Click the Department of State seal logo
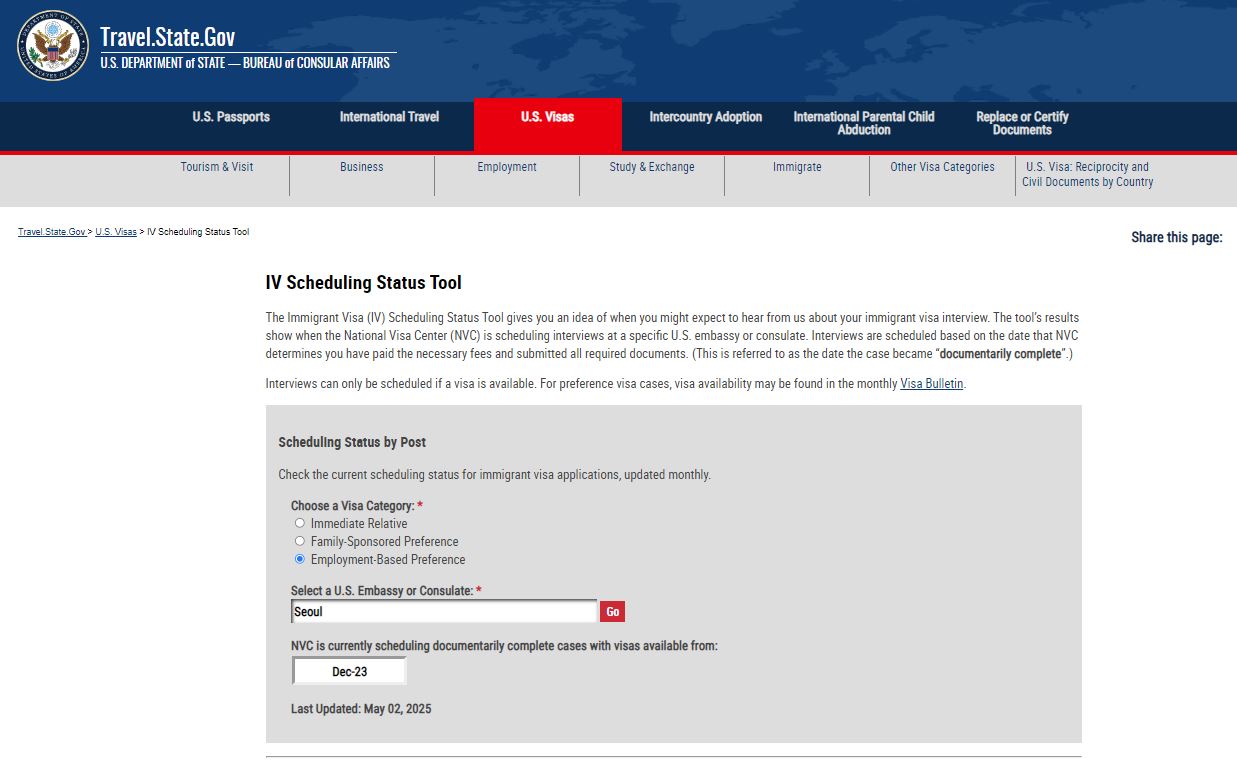This screenshot has width=1237, height=768. (x=52, y=46)
